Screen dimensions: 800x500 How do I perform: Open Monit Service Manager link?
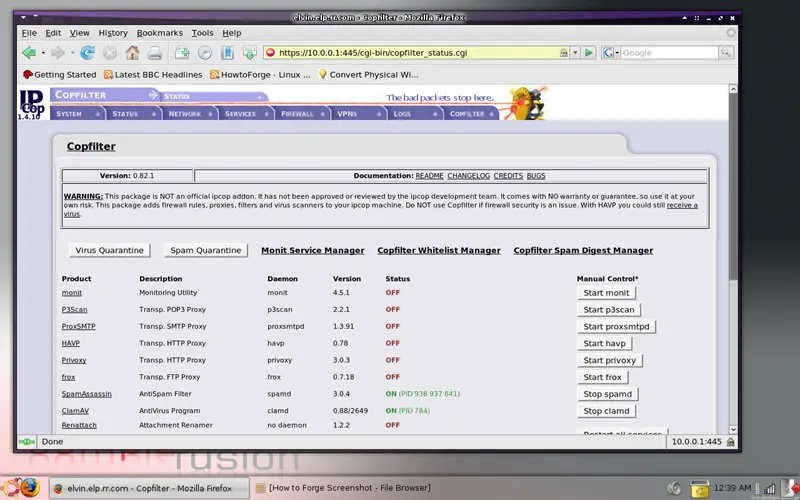[313, 251]
